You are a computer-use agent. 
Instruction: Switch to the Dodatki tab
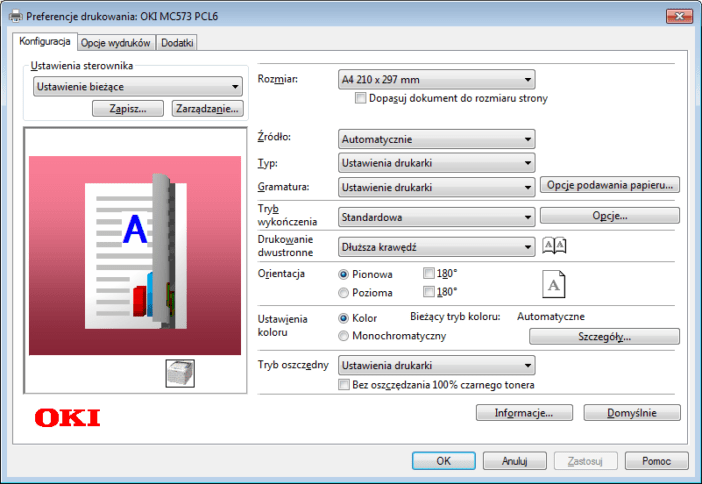pyautogui.click(x=177, y=43)
